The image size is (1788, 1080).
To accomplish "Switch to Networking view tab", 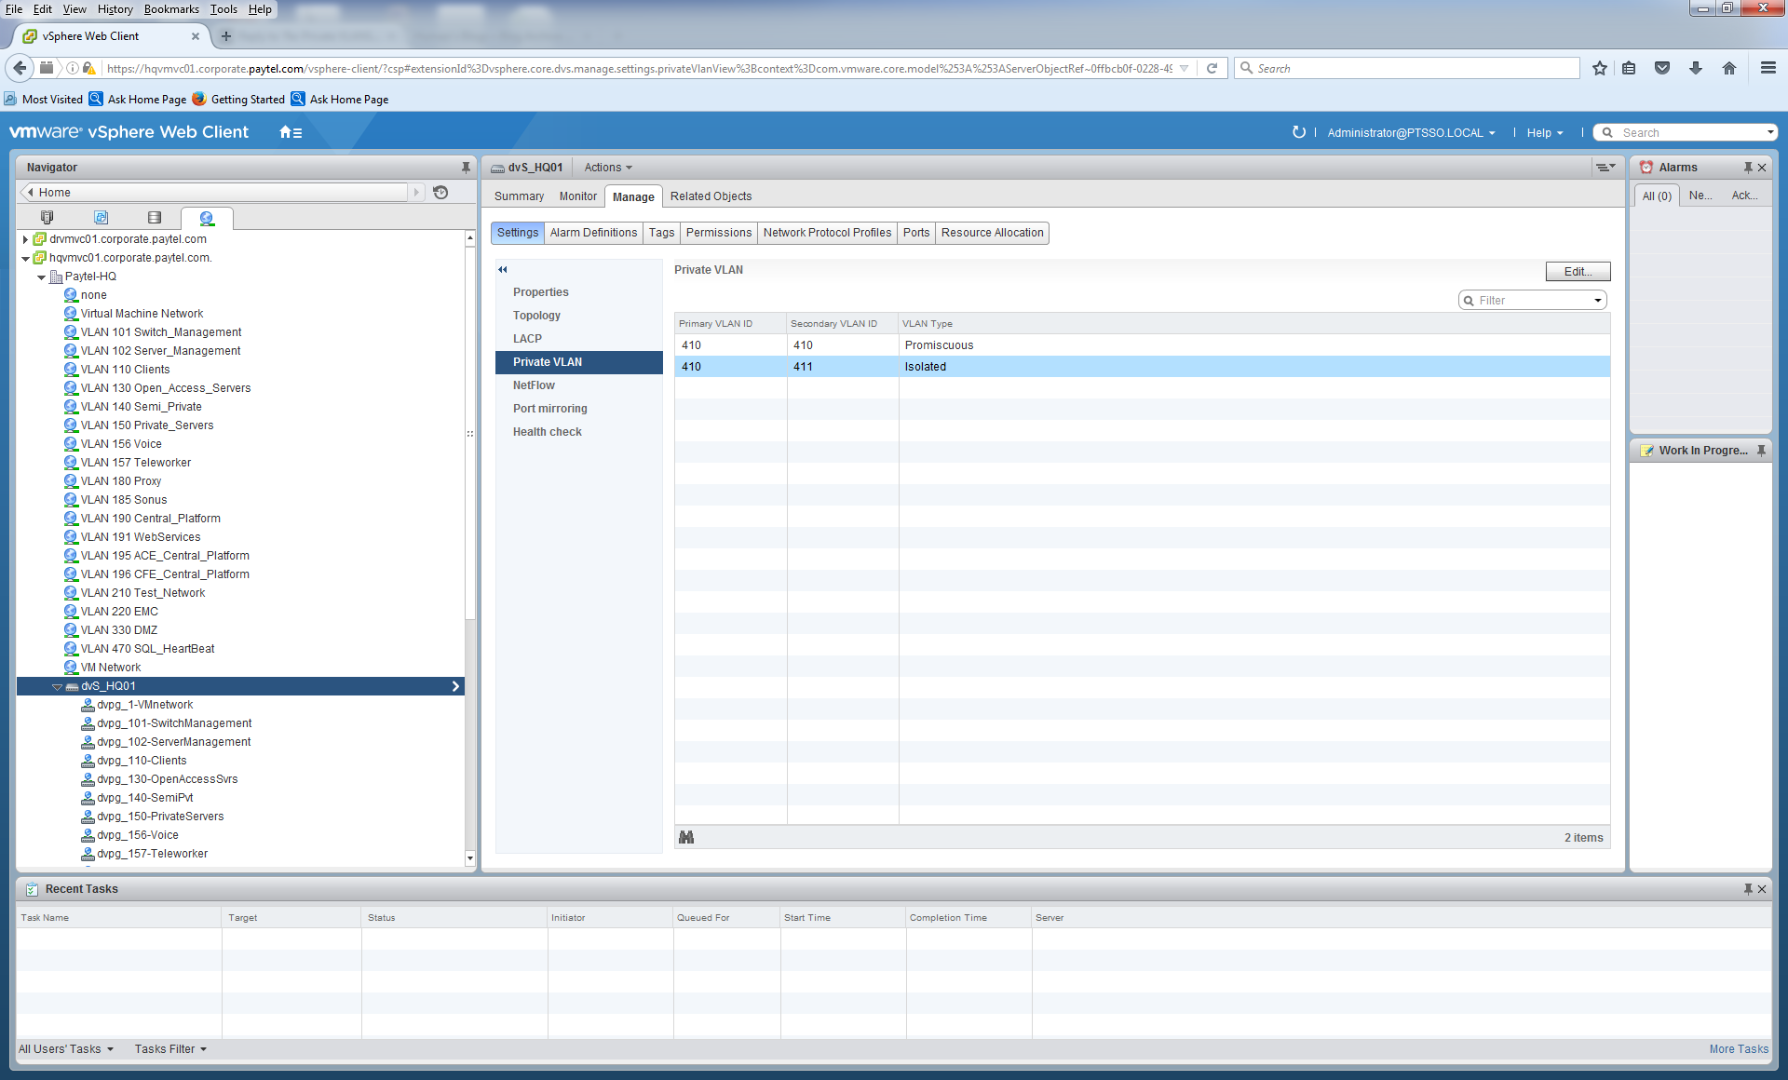I will click(x=207, y=218).
